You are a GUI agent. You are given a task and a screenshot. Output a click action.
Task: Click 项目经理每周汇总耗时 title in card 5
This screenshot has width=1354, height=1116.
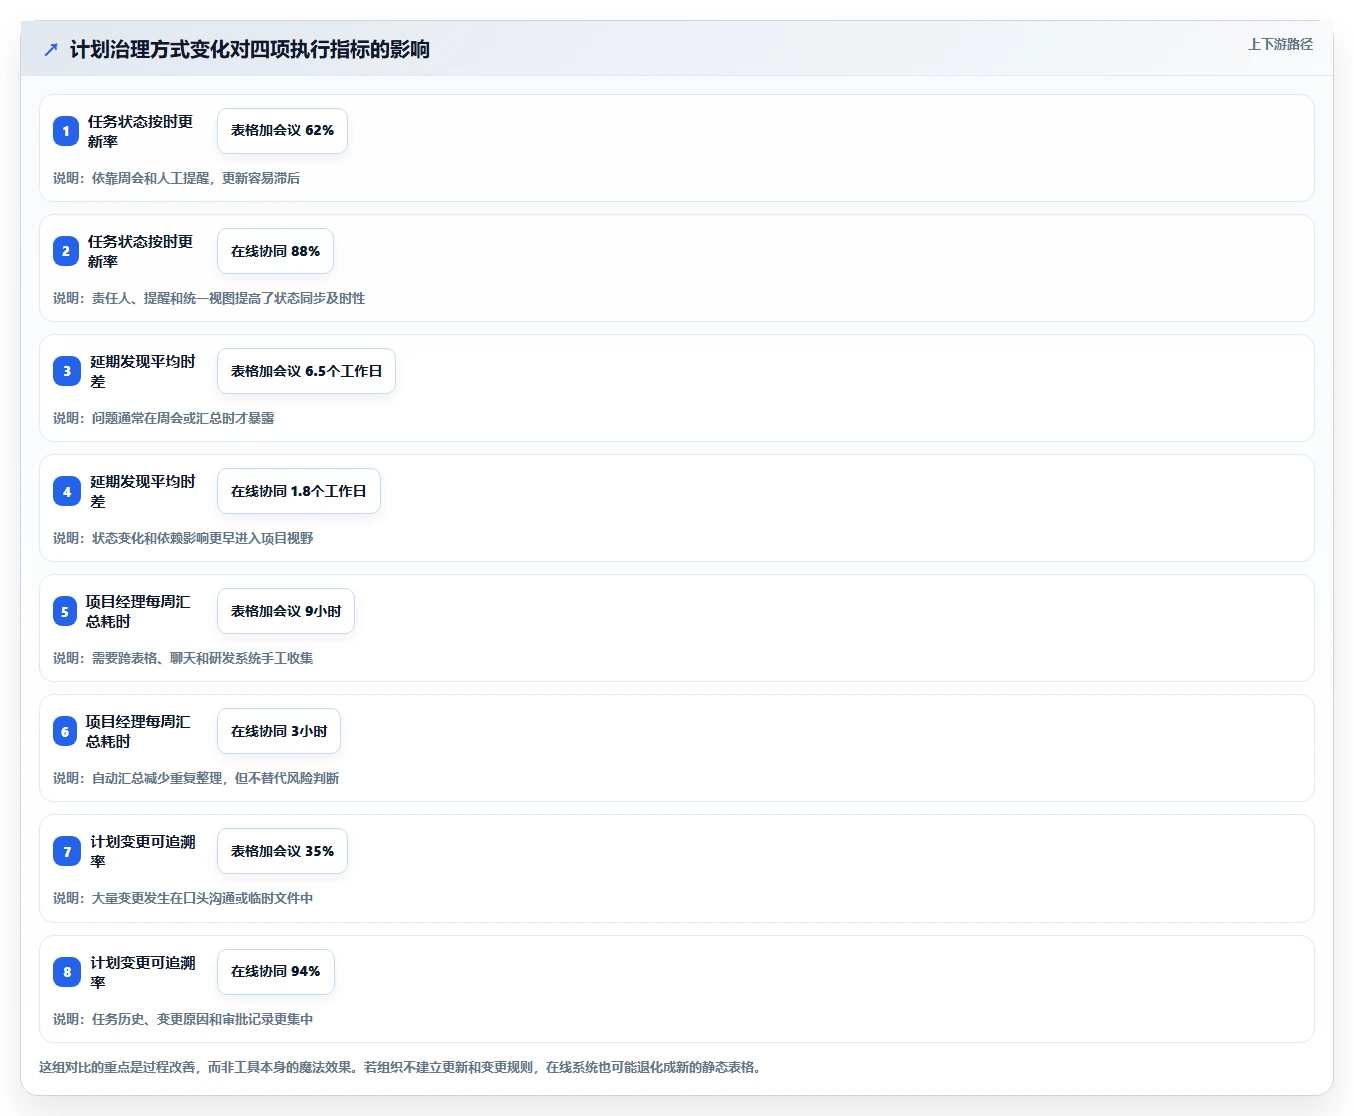[138, 611]
